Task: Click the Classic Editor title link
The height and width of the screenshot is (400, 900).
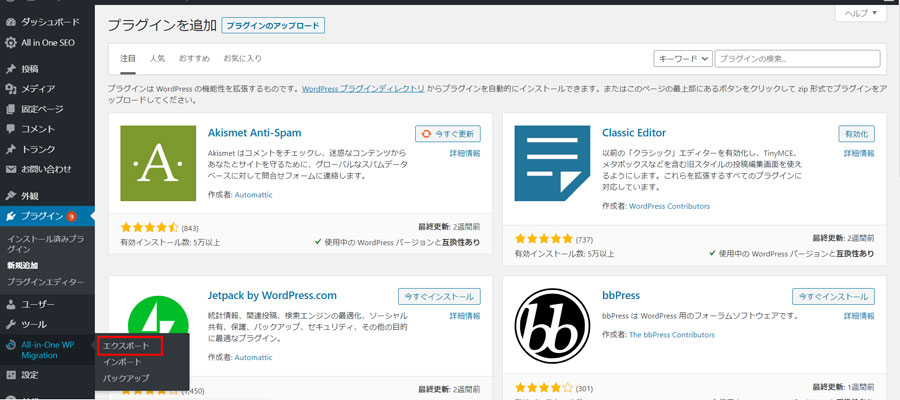Action: (x=634, y=133)
